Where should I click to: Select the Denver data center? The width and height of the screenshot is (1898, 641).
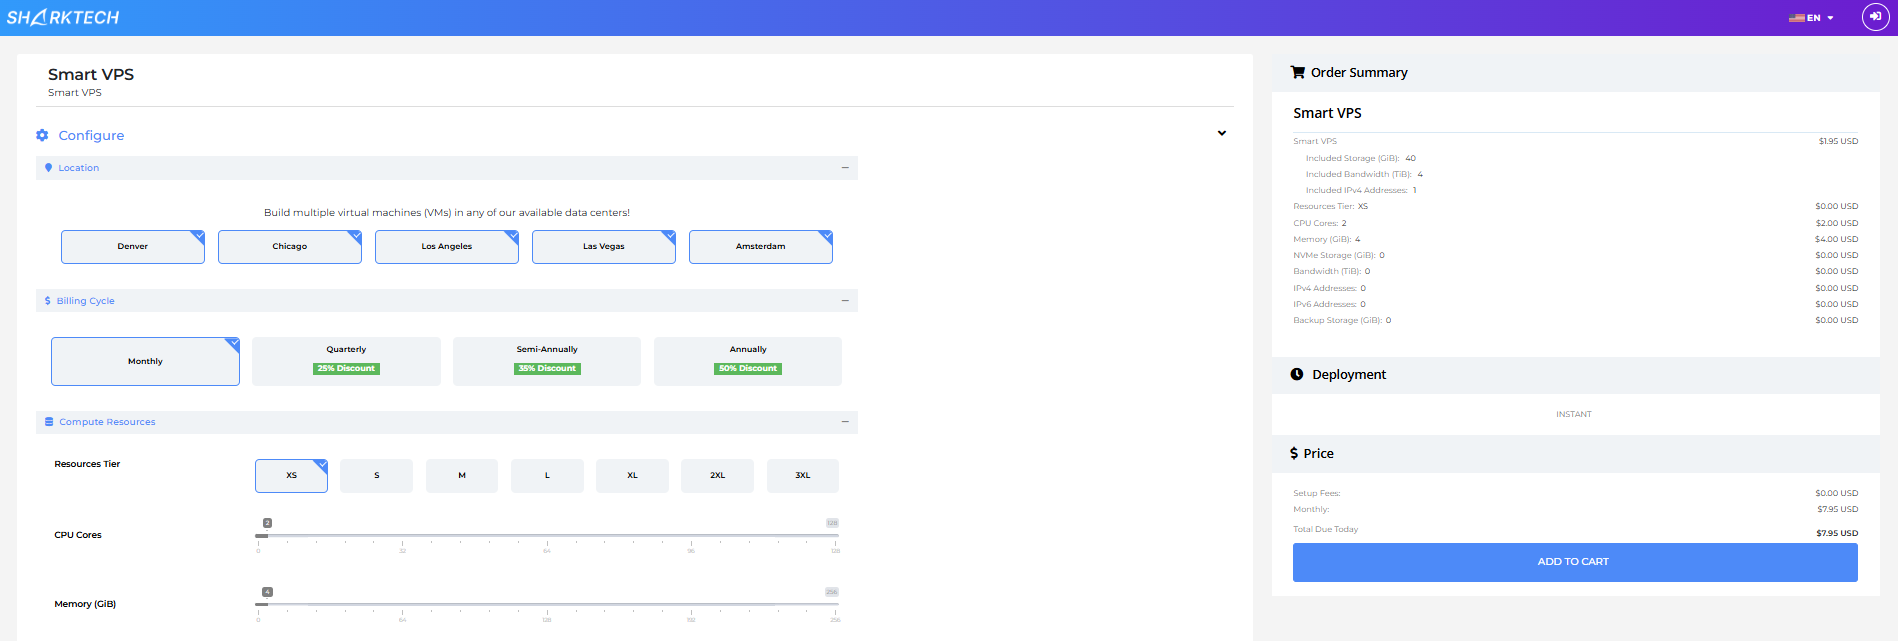click(133, 247)
